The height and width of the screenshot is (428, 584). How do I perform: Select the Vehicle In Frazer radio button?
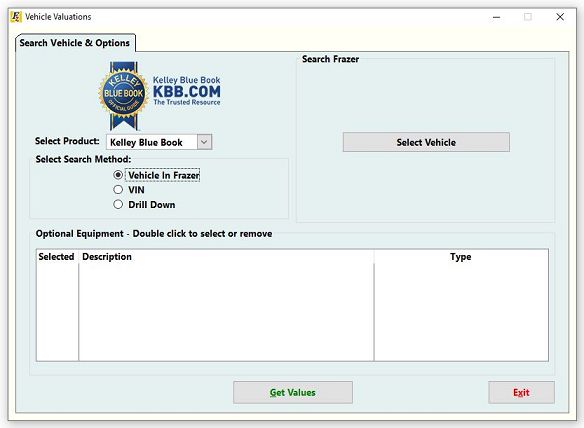tap(118, 175)
